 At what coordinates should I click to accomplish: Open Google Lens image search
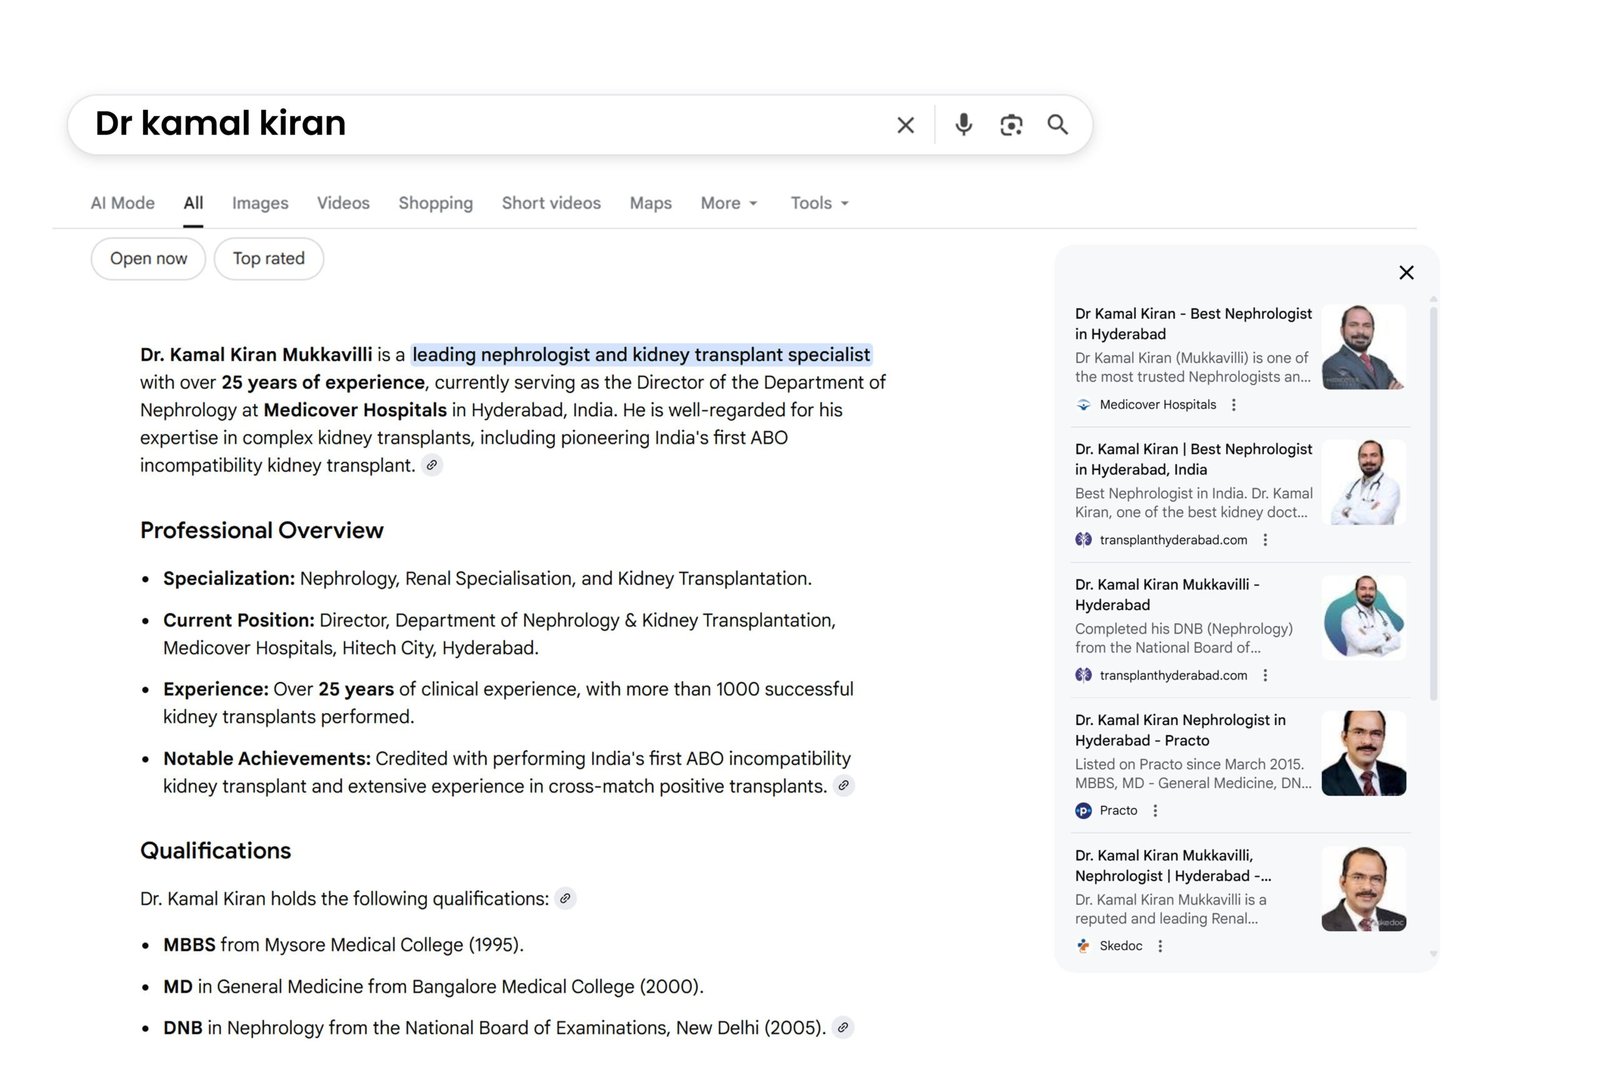tap(1010, 124)
